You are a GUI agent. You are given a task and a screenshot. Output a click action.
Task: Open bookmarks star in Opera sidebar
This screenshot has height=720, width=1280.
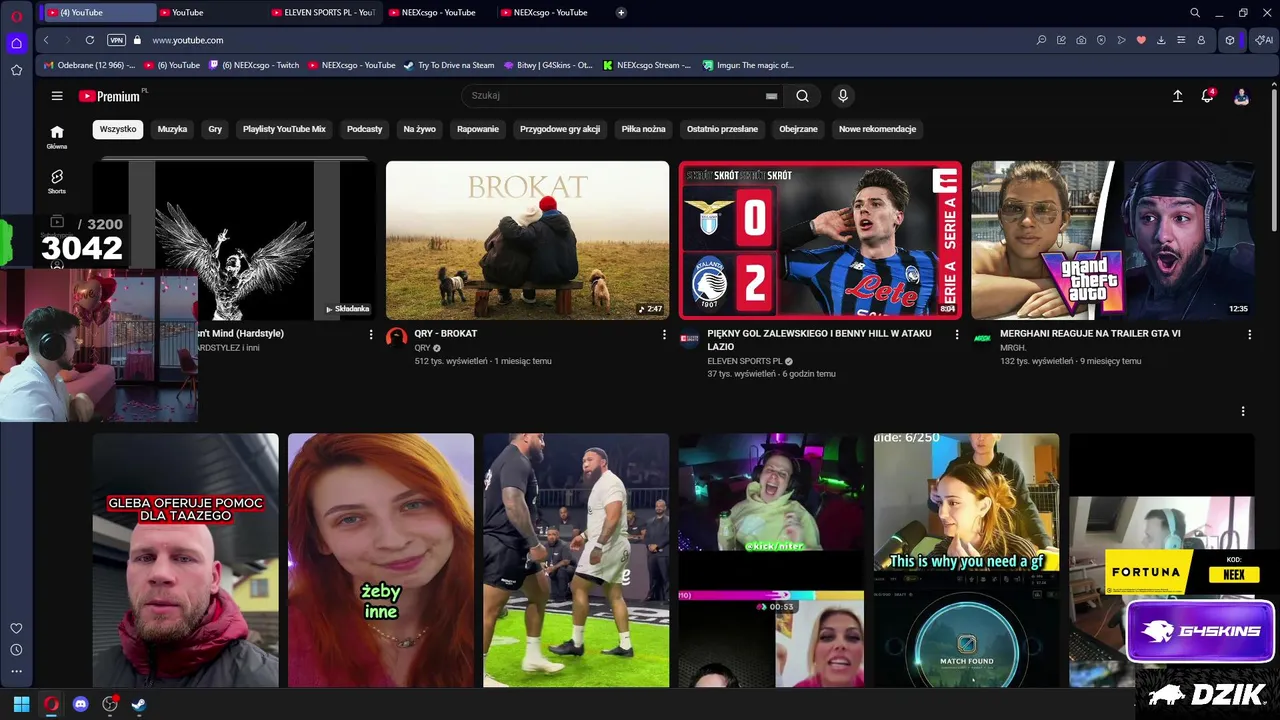[16, 70]
